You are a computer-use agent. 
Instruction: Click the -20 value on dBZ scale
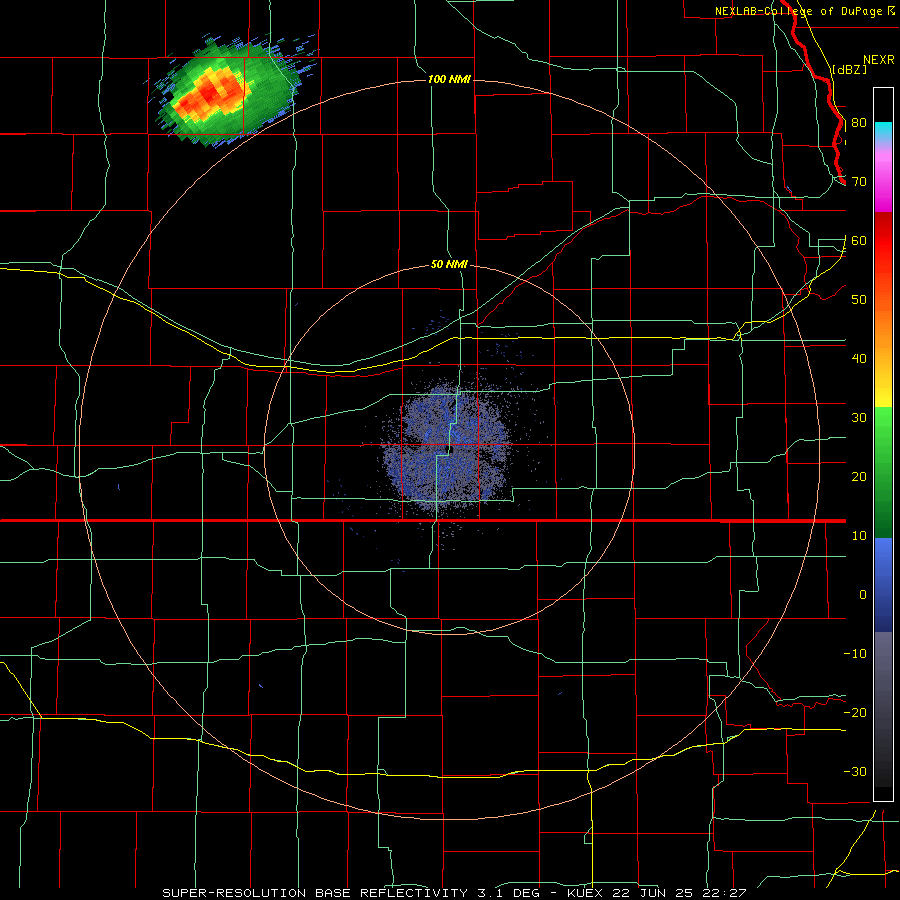click(x=855, y=713)
